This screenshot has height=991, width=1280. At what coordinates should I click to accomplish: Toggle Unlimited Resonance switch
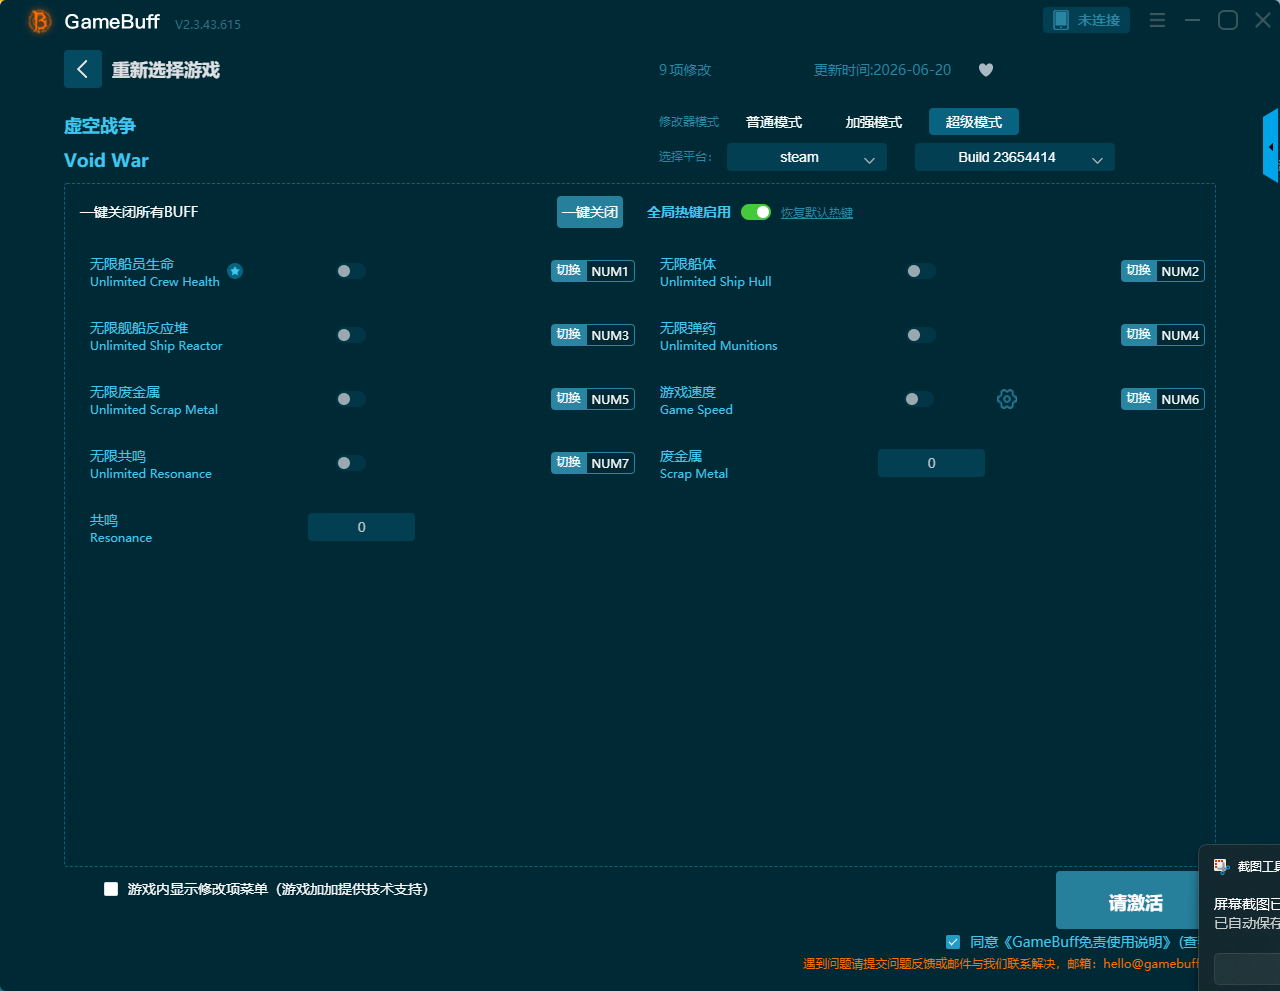(351, 463)
